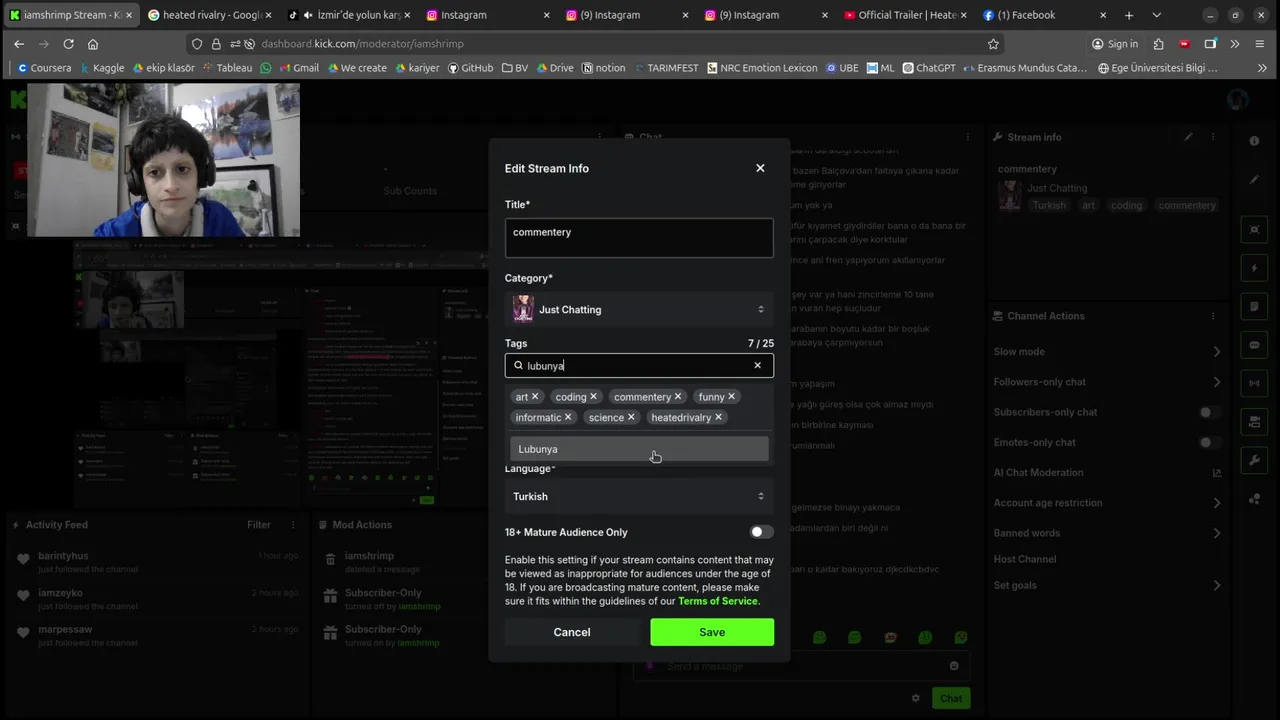Viewport: 1280px width, 720px height.
Task: Remove the heatedrivalry tag
Action: tap(718, 417)
